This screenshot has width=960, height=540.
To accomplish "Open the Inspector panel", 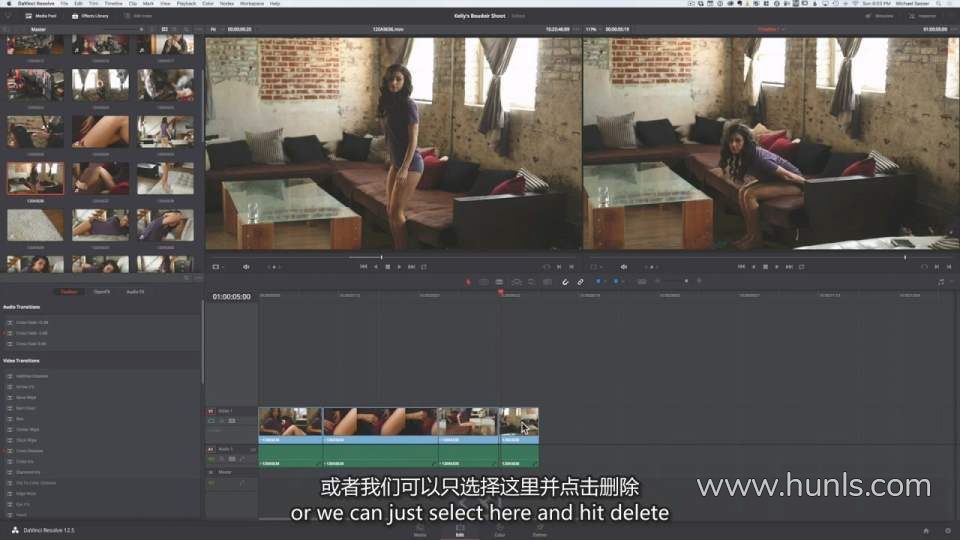I will tap(923, 16).
